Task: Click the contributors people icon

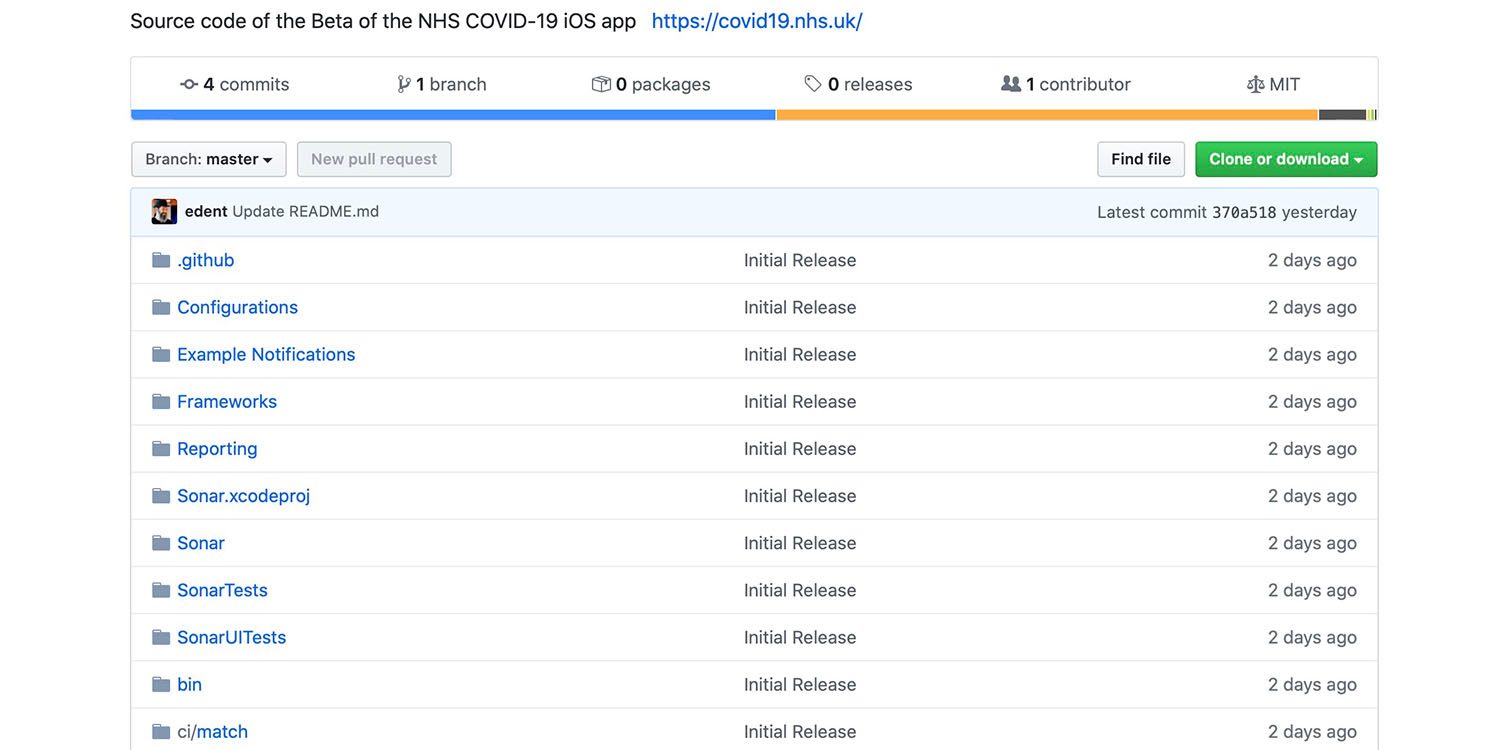Action: (1011, 84)
